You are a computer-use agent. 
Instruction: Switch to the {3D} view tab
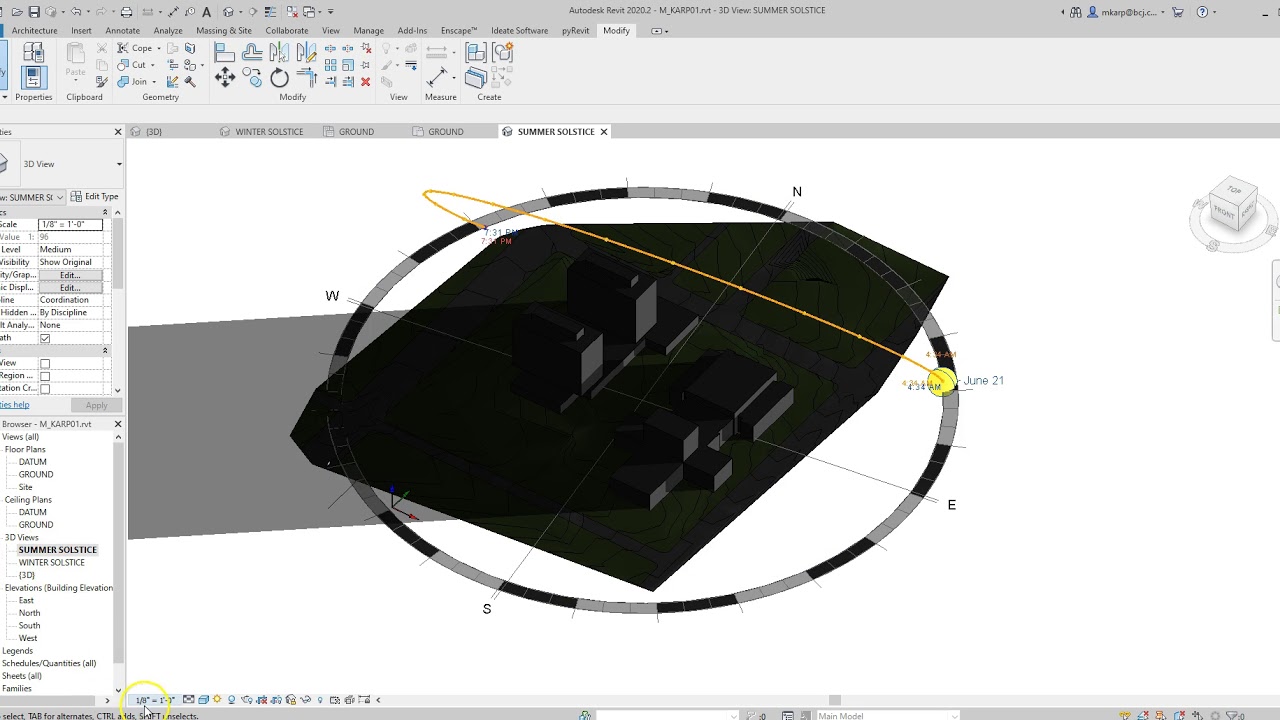(154, 132)
